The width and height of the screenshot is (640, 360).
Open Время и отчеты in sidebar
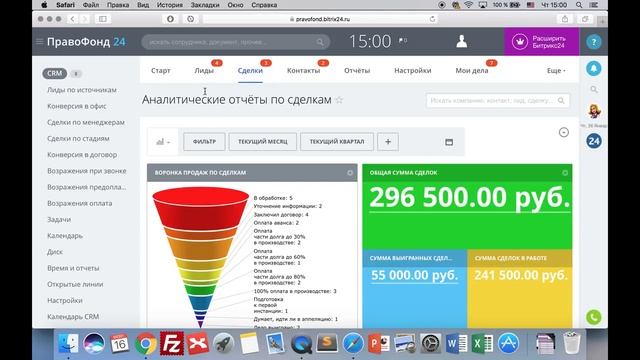[x=73, y=268]
